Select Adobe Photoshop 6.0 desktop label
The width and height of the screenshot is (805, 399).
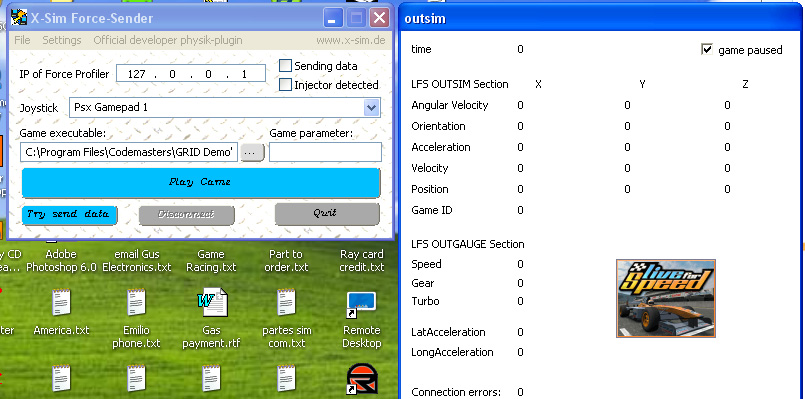(x=61, y=261)
